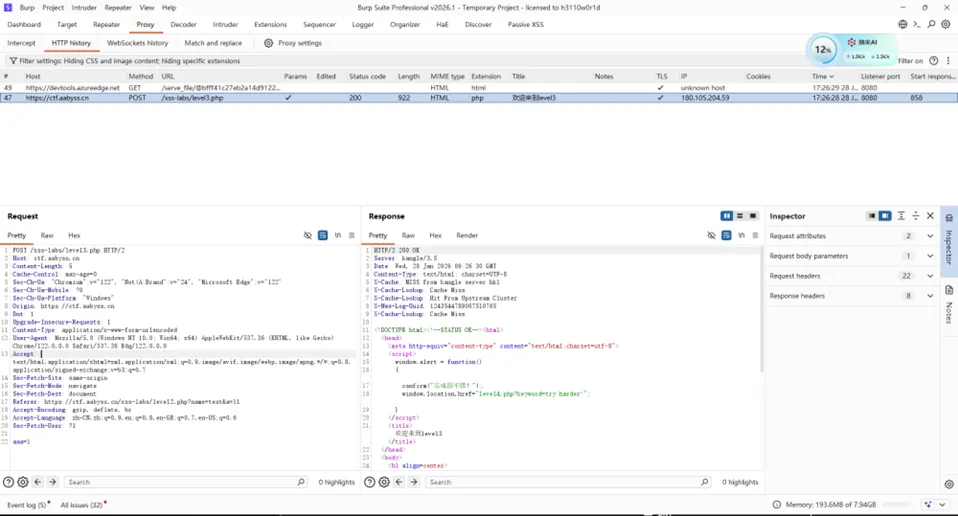Screen dimensions: 958x516
Task: Select combined tabbed request/response layout
Action: coord(753,216)
